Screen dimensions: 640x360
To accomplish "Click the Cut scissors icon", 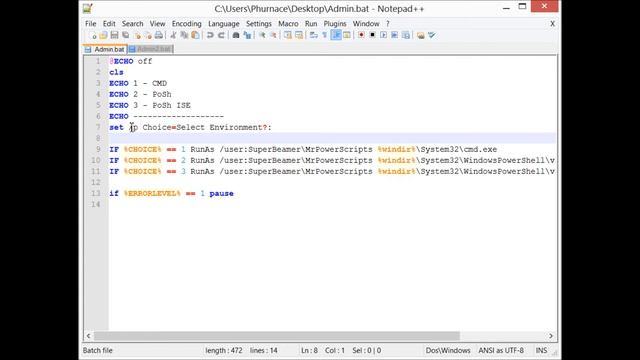I will click(173, 36).
